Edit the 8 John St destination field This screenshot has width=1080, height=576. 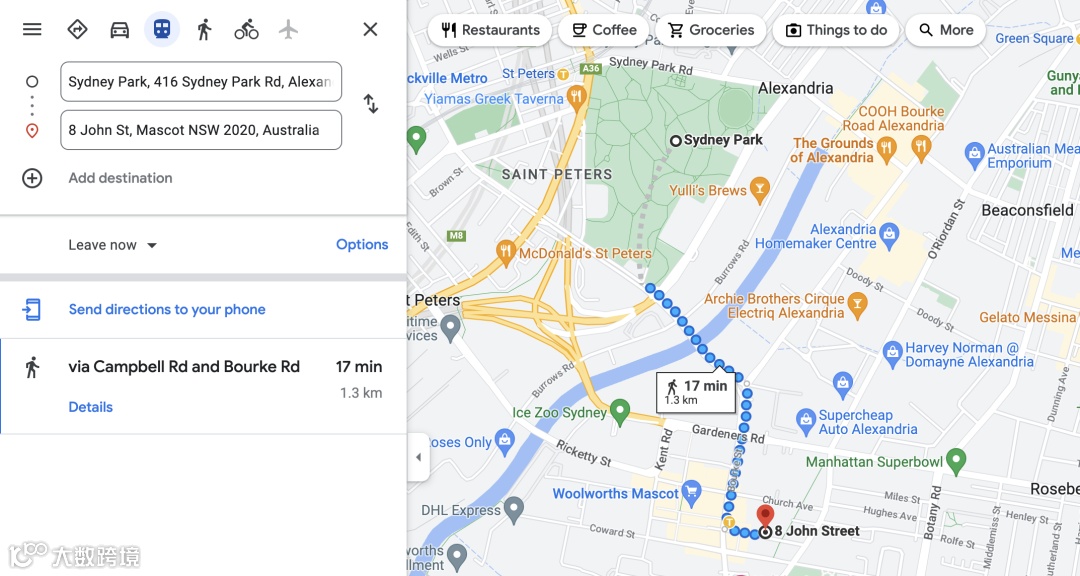pyautogui.click(x=201, y=130)
